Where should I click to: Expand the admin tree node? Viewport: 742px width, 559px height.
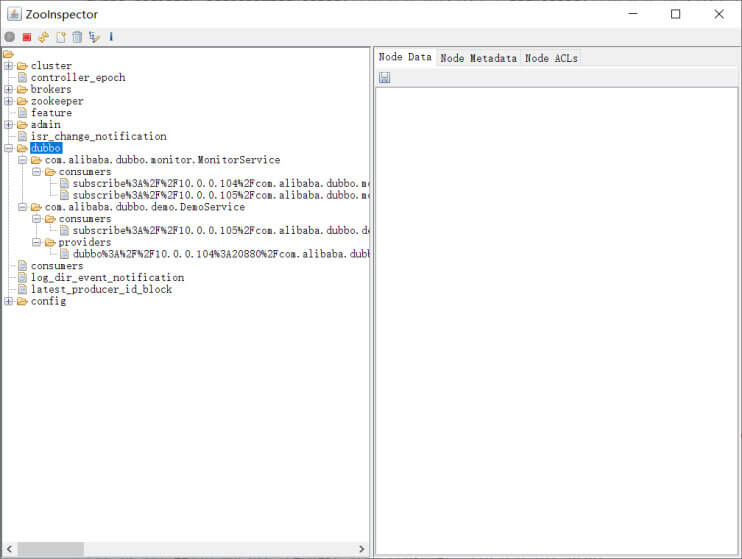9,124
